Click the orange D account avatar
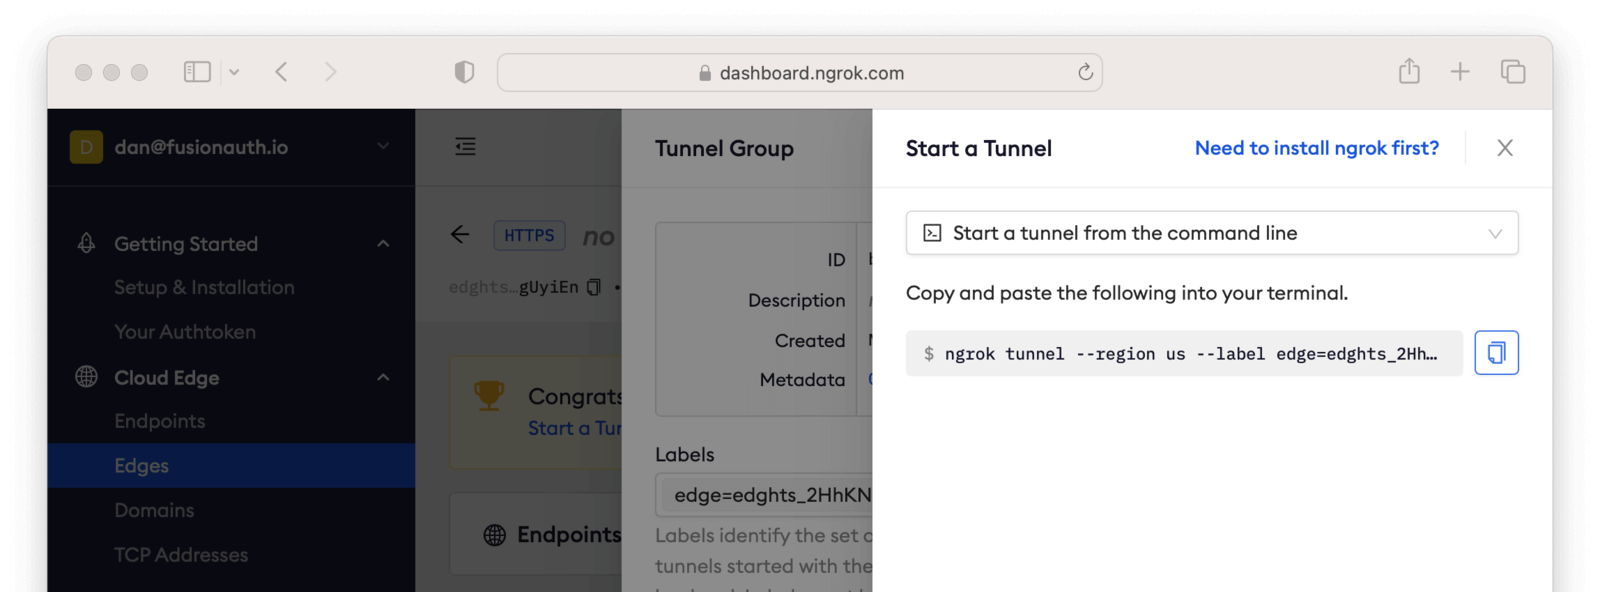1600x592 pixels. (x=86, y=147)
